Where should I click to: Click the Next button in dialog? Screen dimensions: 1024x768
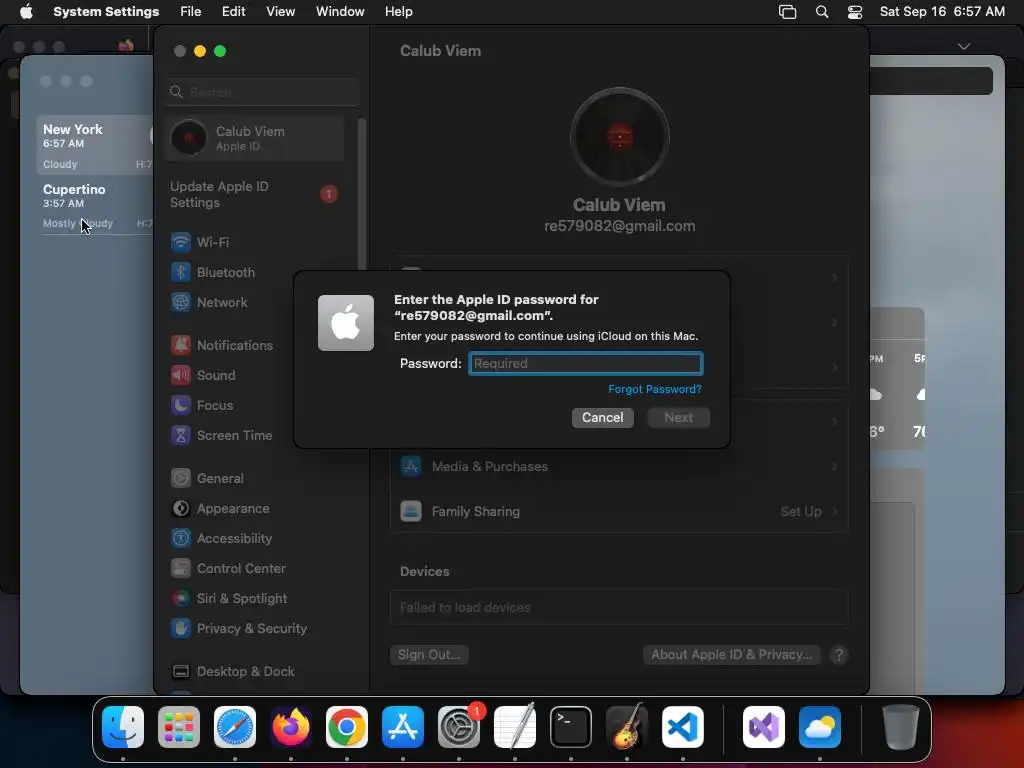pos(679,417)
